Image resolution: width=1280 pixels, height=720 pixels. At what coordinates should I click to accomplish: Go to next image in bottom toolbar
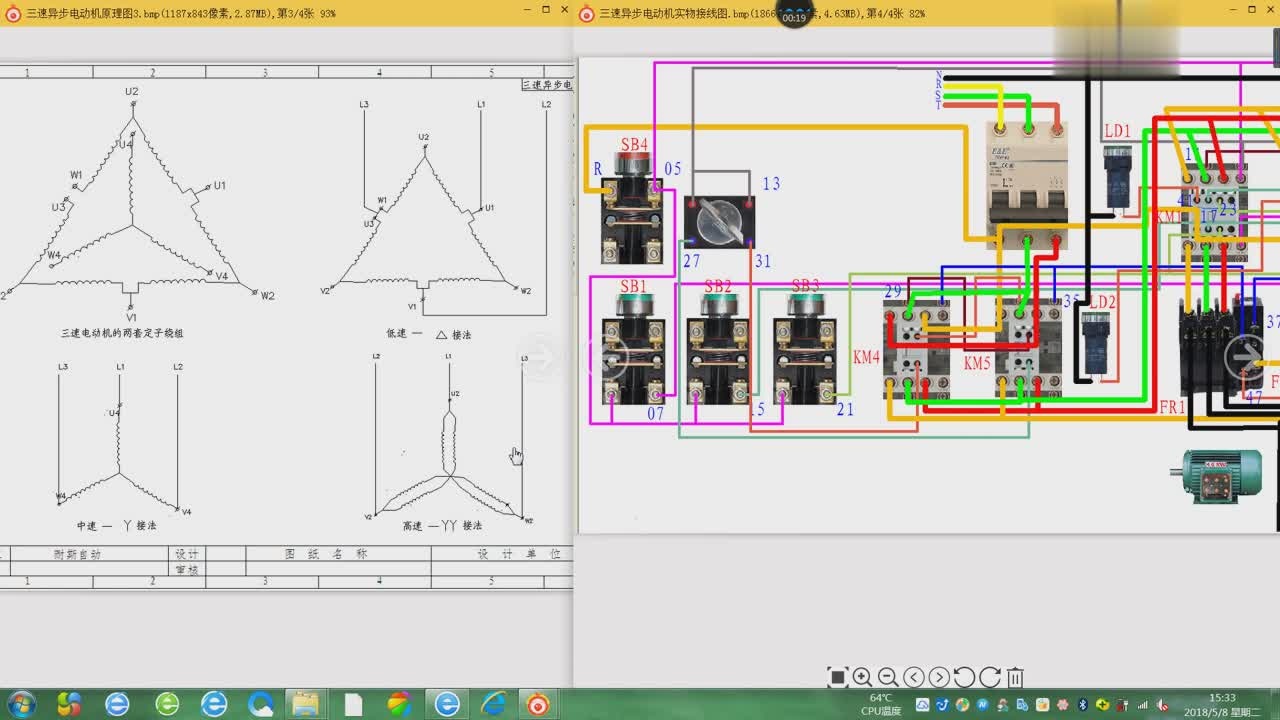tap(939, 677)
